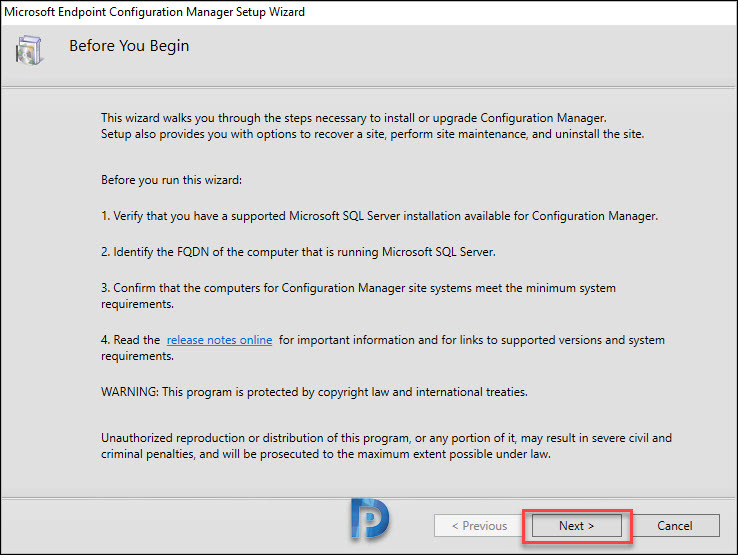Image resolution: width=738 pixels, height=555 pixels.
Task: Click the line starting 'Setup also provides you'
Action: click(372, 134)
